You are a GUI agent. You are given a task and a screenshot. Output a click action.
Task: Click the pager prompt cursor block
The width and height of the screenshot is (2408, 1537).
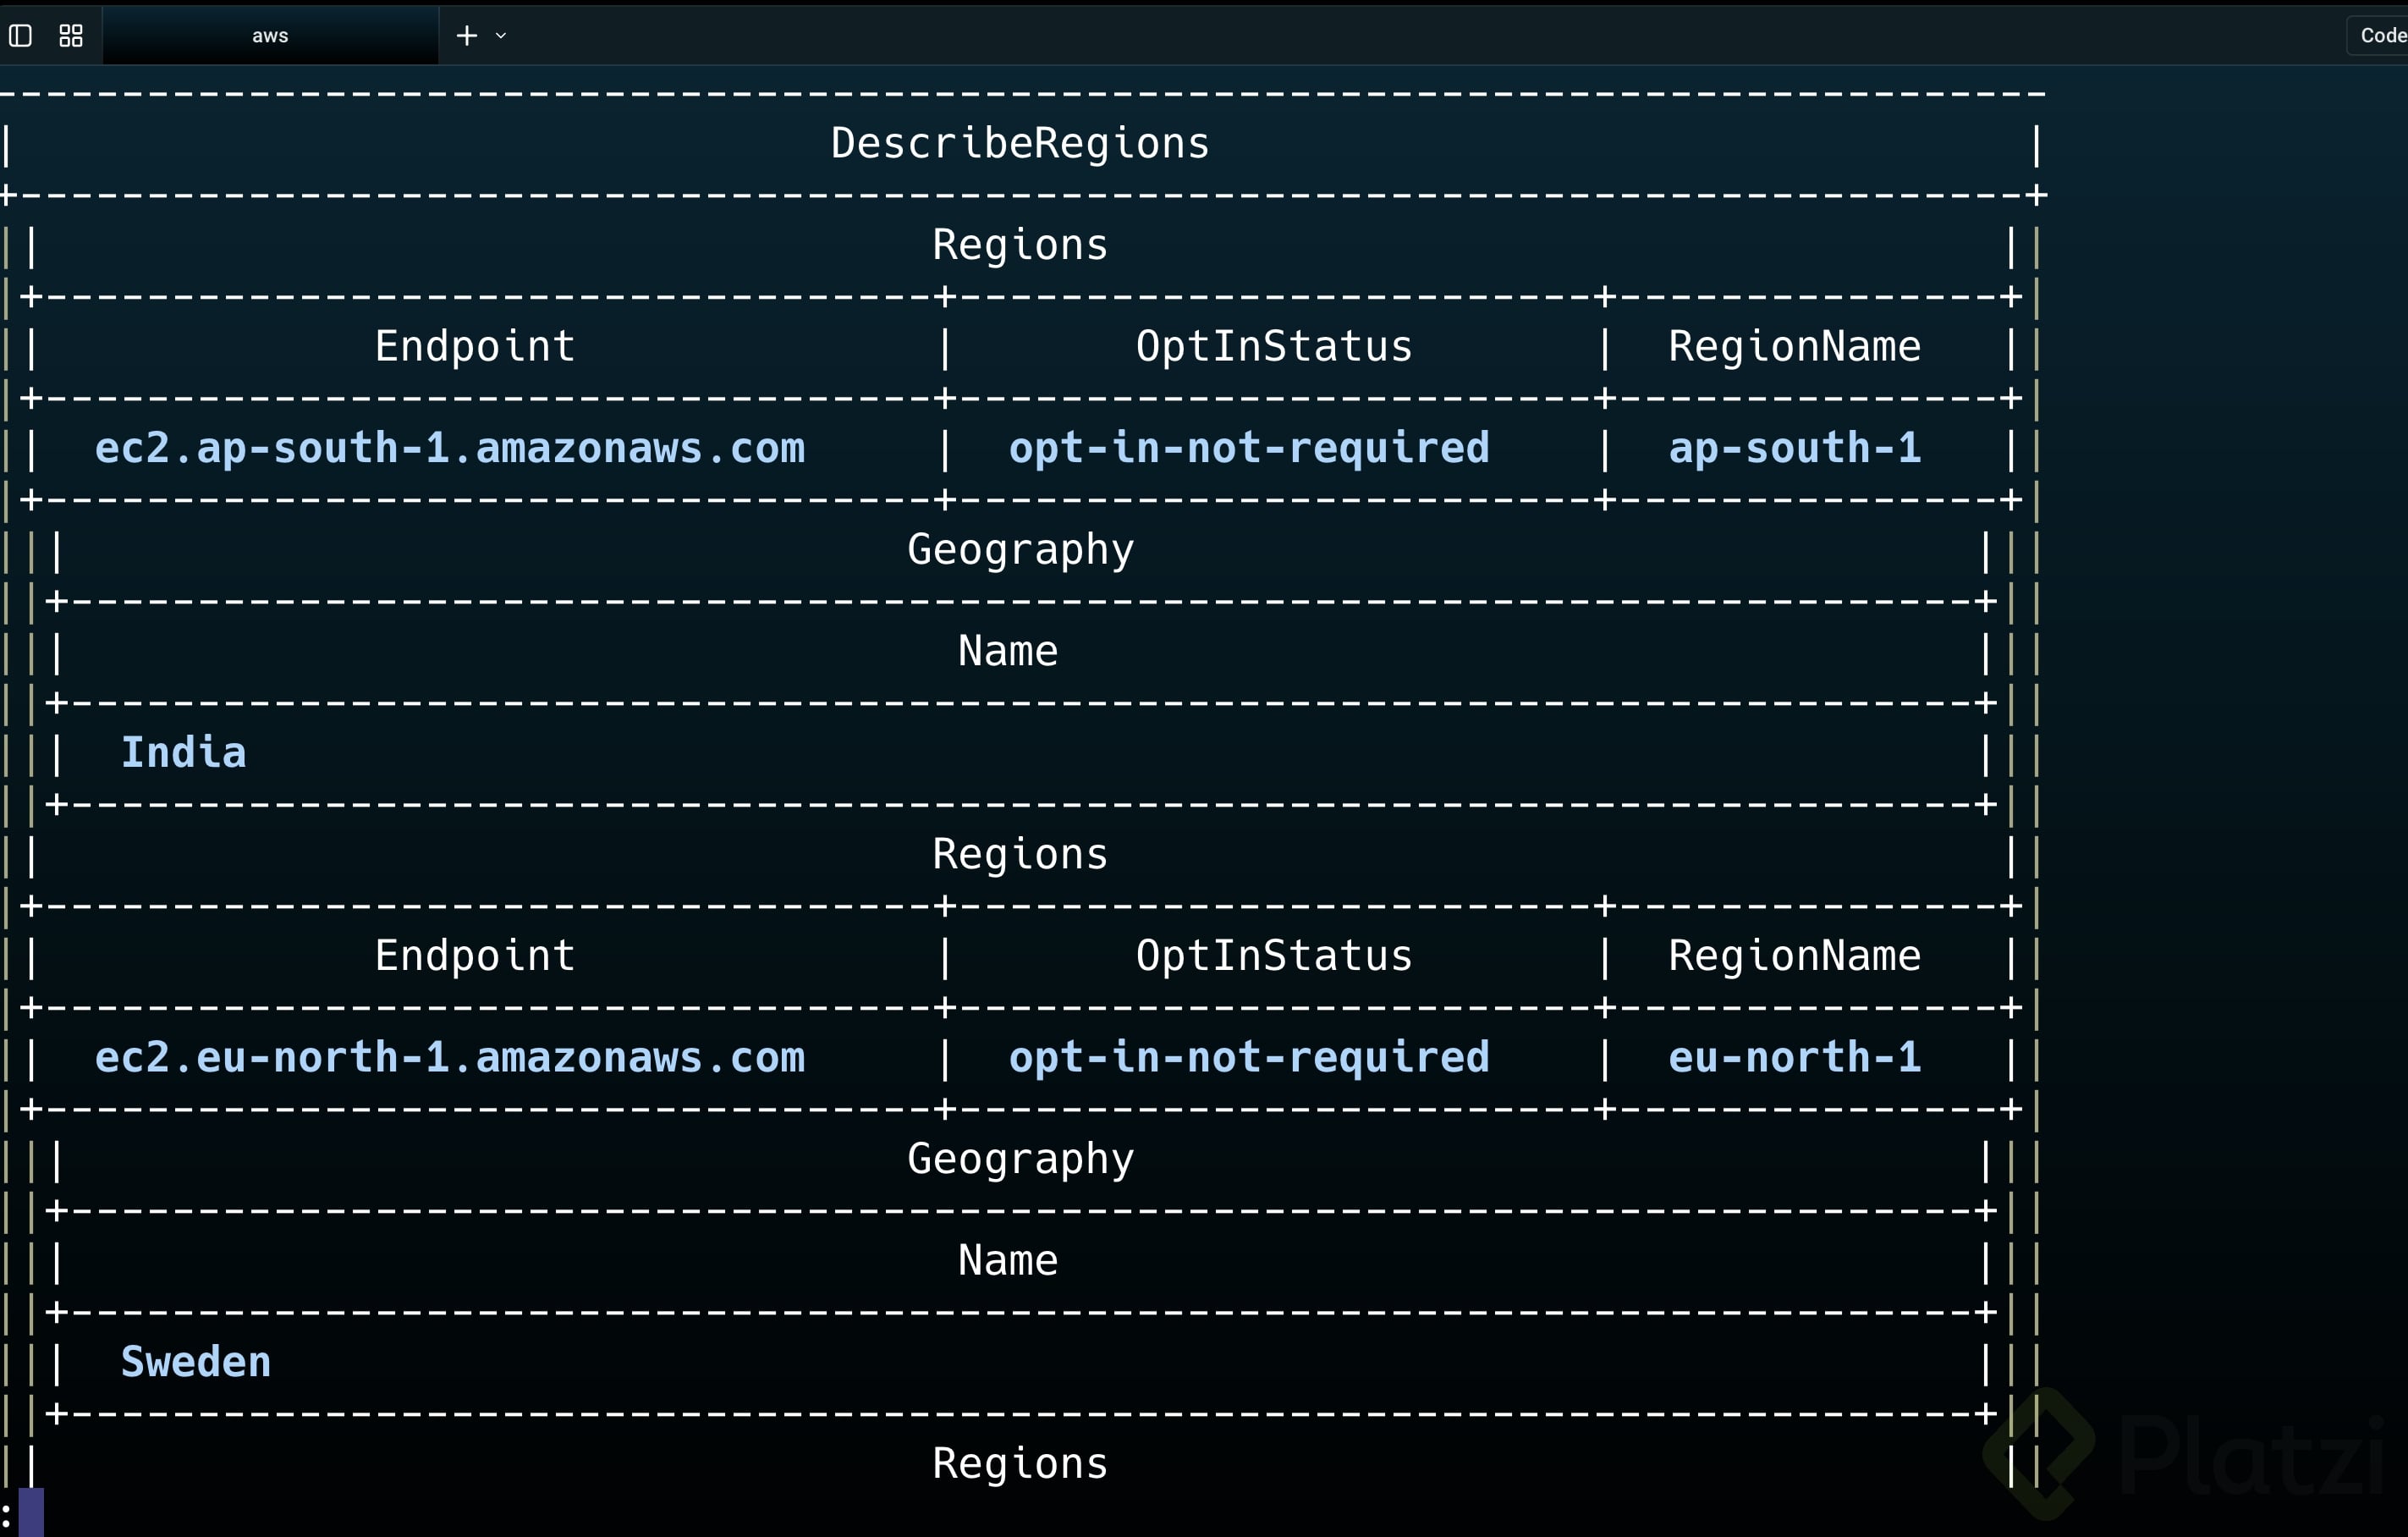point(31,1510)
